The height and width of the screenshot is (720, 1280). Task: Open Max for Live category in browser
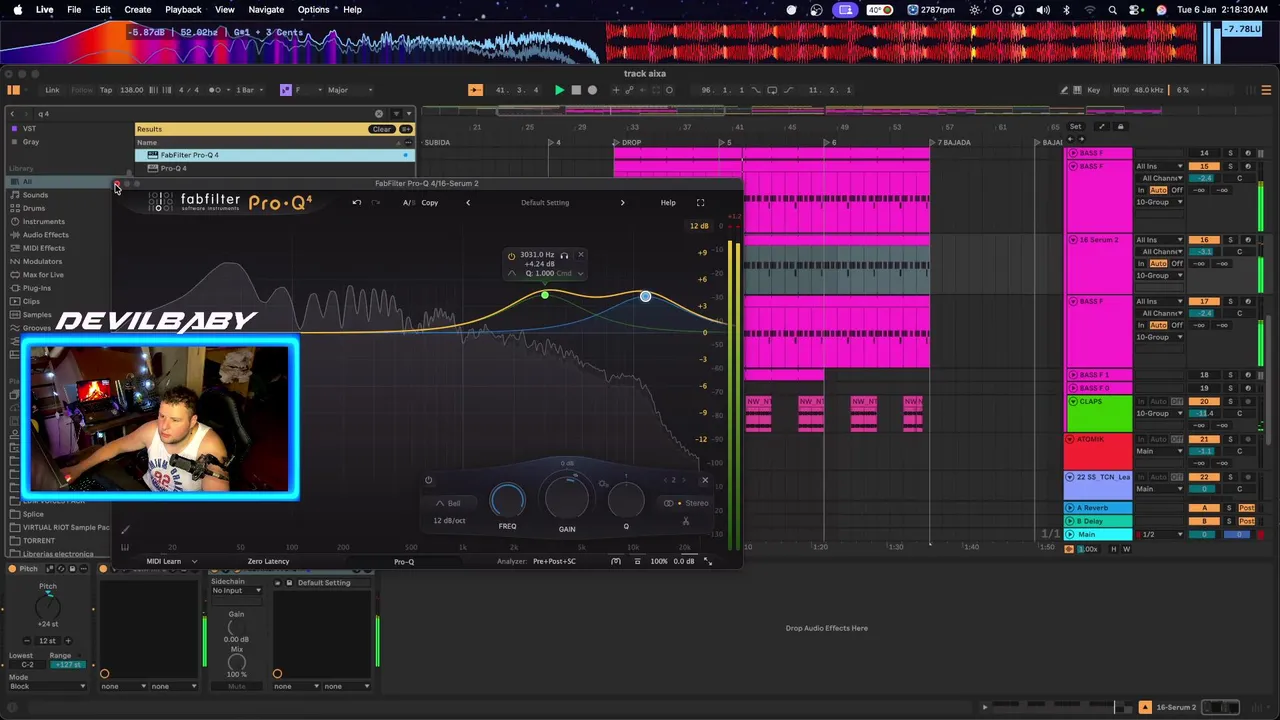pyautogui.click(x=43, y=274)
